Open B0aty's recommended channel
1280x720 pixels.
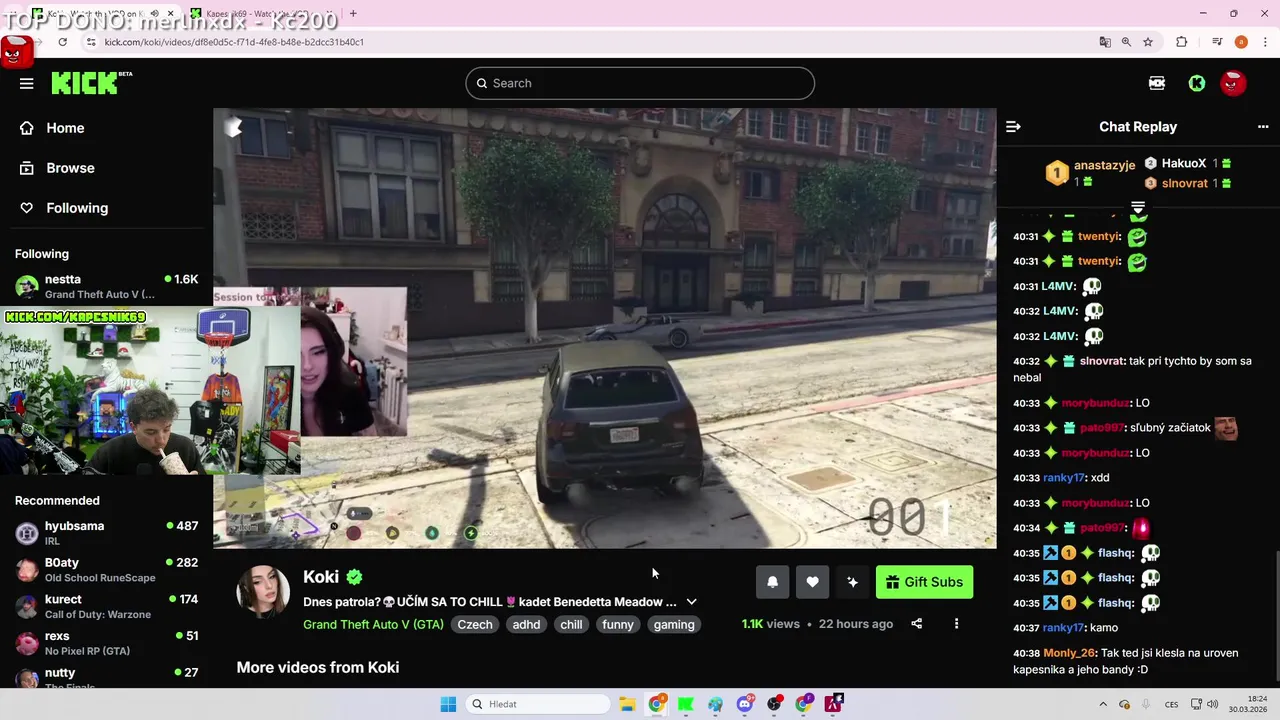tap(106, 570)
